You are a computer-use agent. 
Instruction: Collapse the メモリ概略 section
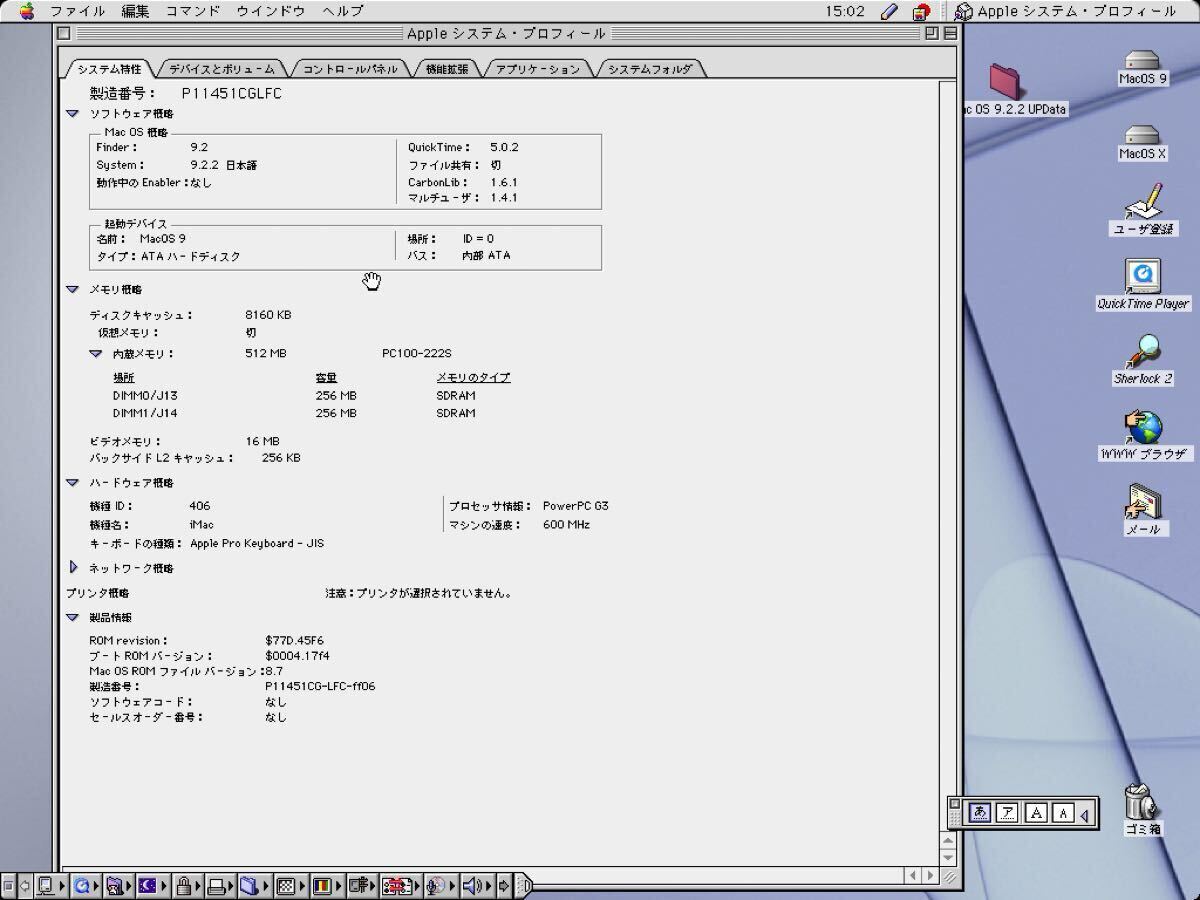[72, 289]
